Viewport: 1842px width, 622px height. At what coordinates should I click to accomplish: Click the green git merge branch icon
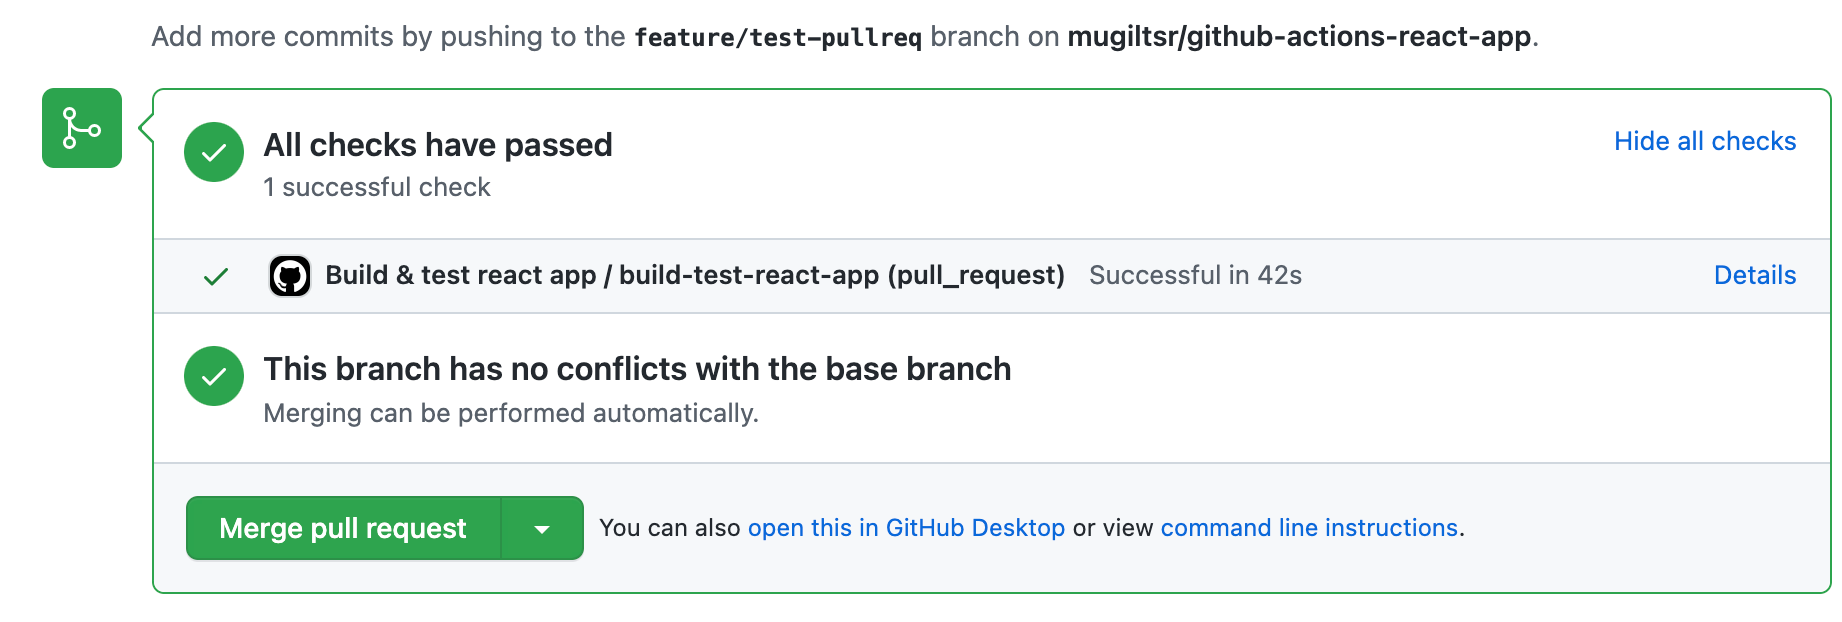(82, 128)
